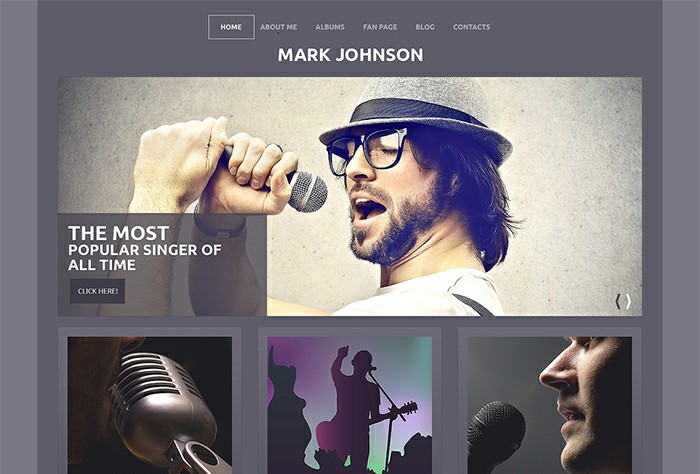Image resolution: width=700 pixels, height=474 pixels.
Task: Click the dark wristband in hero photo
Action: 220,225
